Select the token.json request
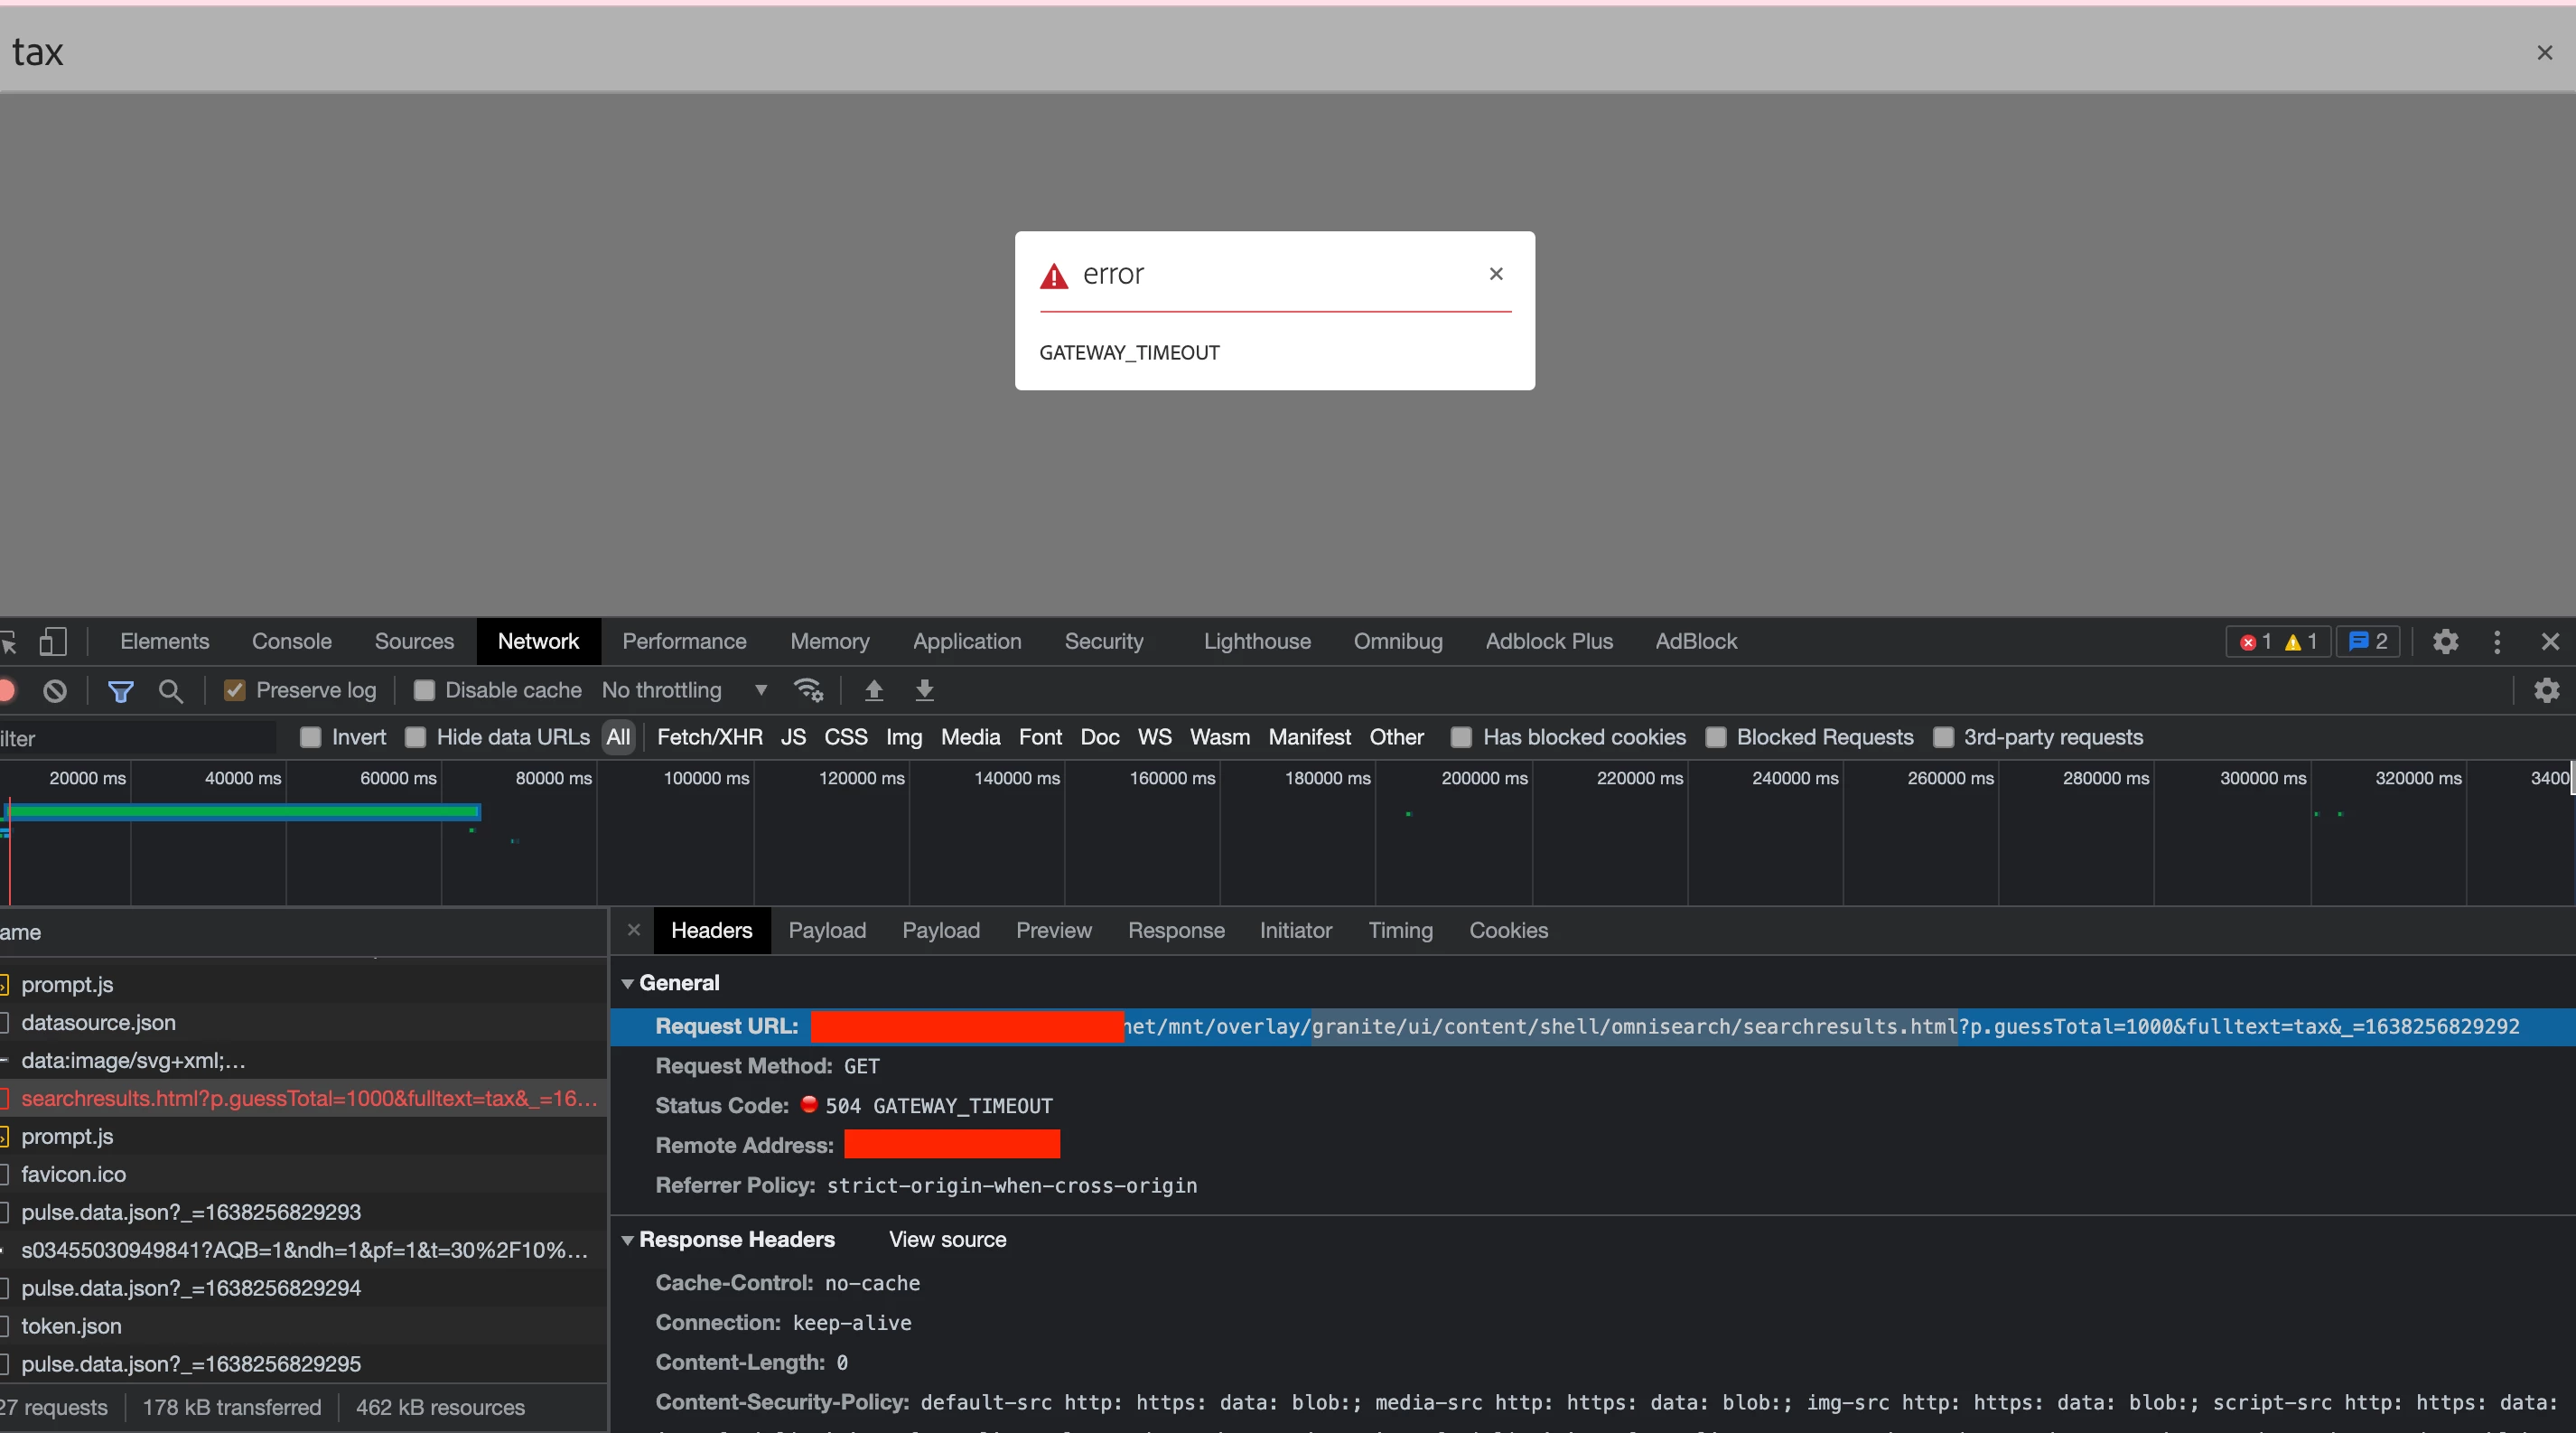This screenshot has width=2576, height=1433. 71,1326
